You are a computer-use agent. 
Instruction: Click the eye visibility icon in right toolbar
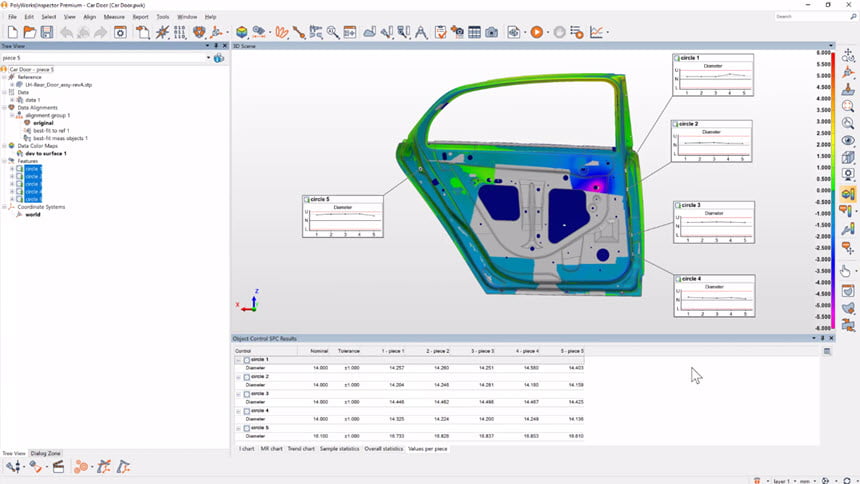[x=848, y=140]
